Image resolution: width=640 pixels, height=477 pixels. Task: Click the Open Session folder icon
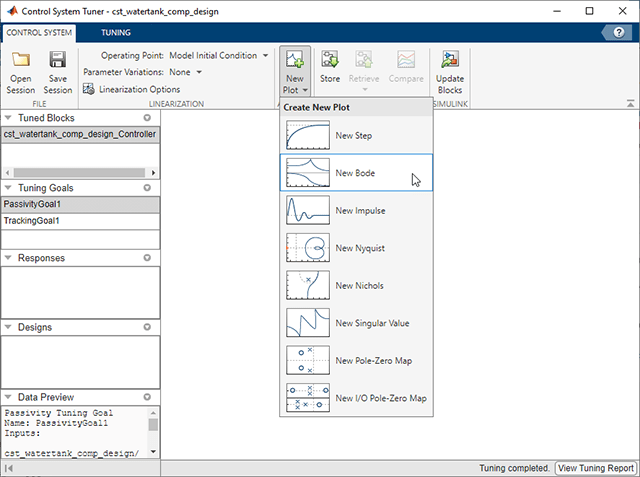(x=21, y=60)
